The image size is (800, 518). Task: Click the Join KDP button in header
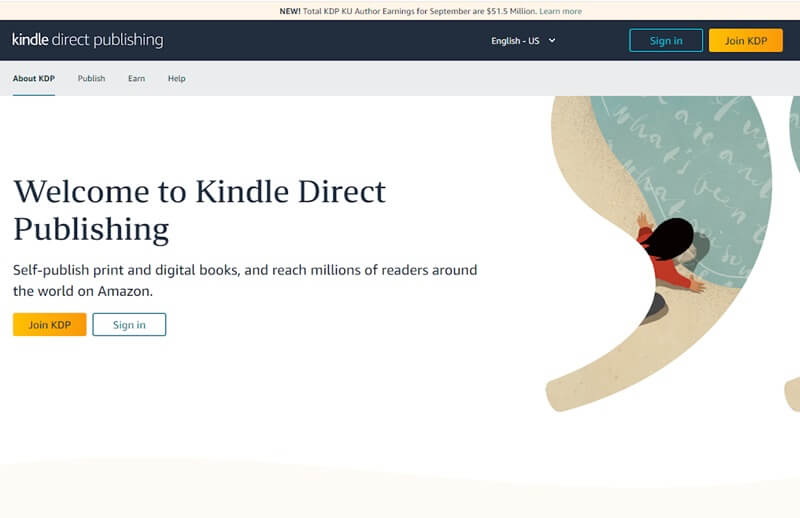[x=745, y=41]
